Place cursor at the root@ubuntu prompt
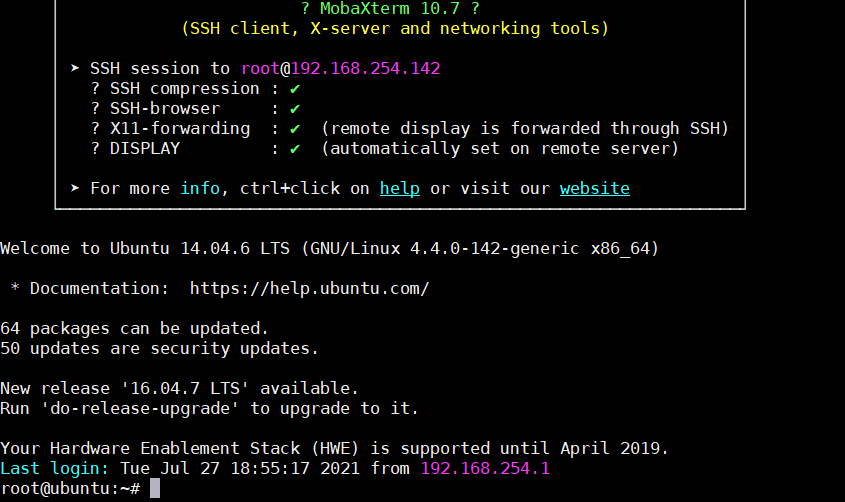 tap(70, 489)
